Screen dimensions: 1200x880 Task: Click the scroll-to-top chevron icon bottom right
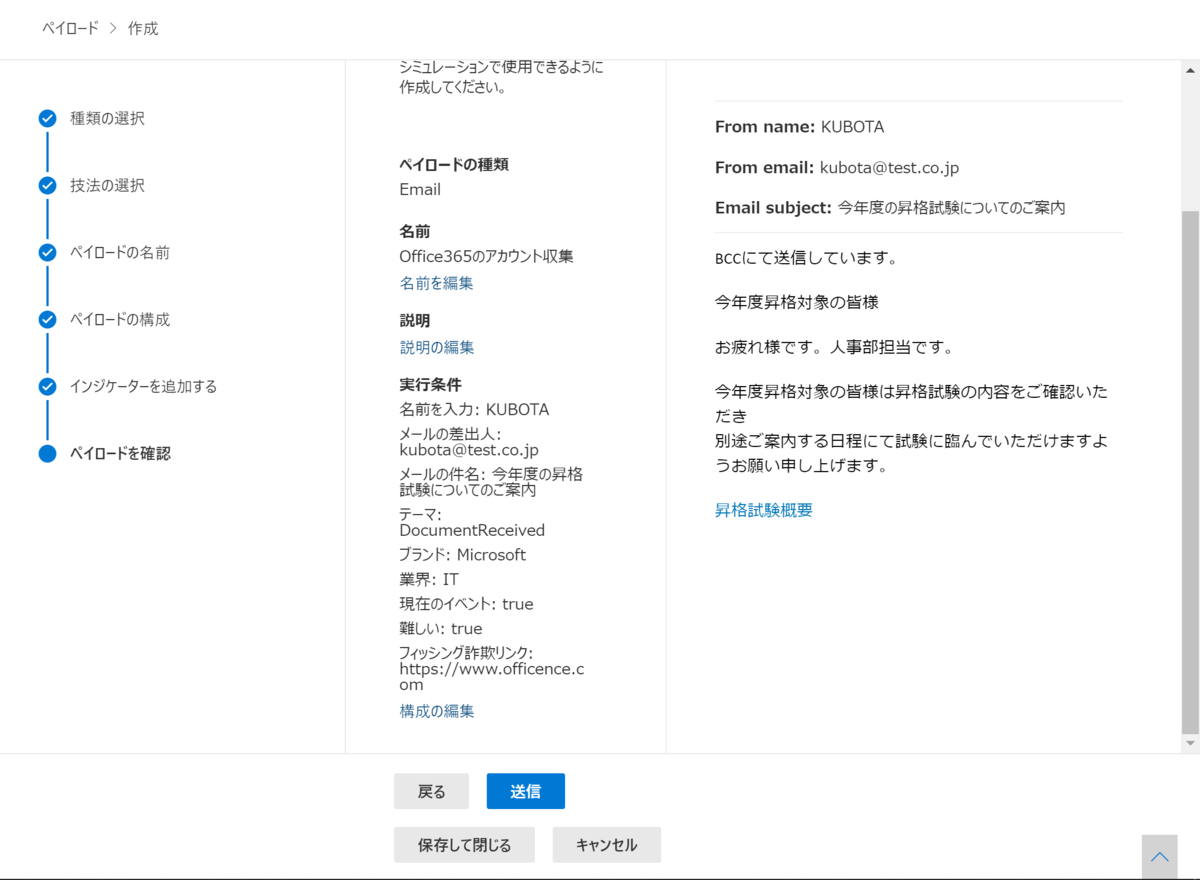(x=1159, y=855)
